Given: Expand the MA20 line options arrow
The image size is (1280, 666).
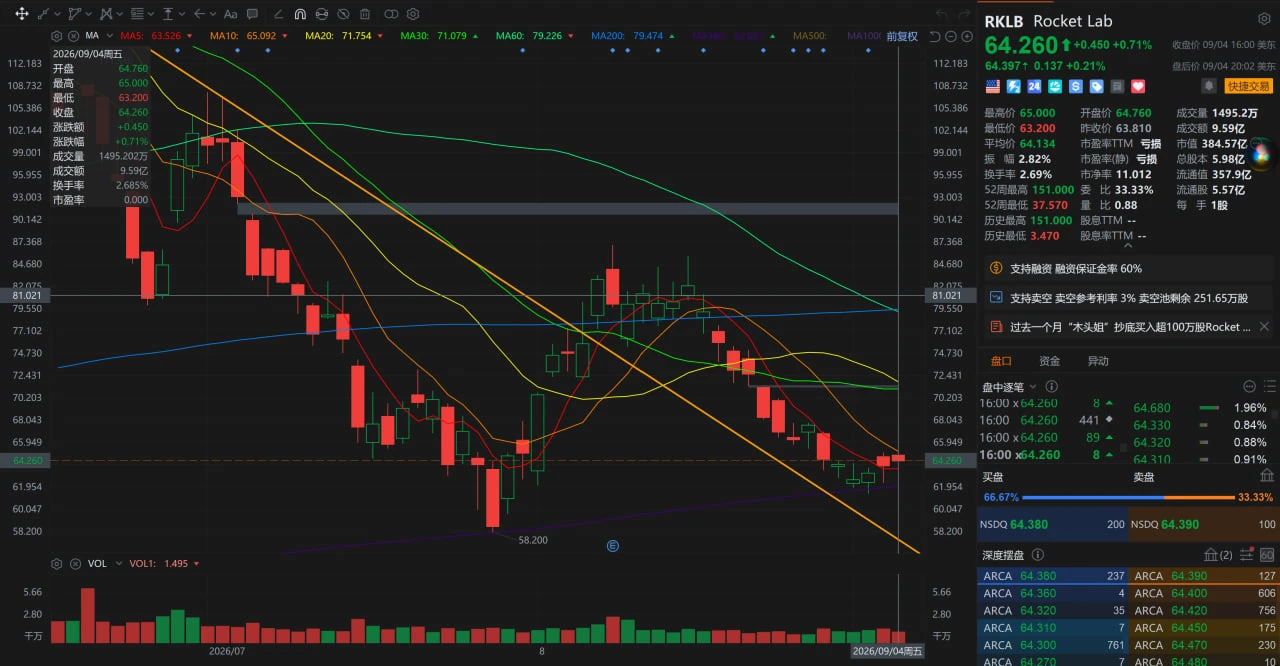Looking at the screenshot, I should click(x=380, y=36).
